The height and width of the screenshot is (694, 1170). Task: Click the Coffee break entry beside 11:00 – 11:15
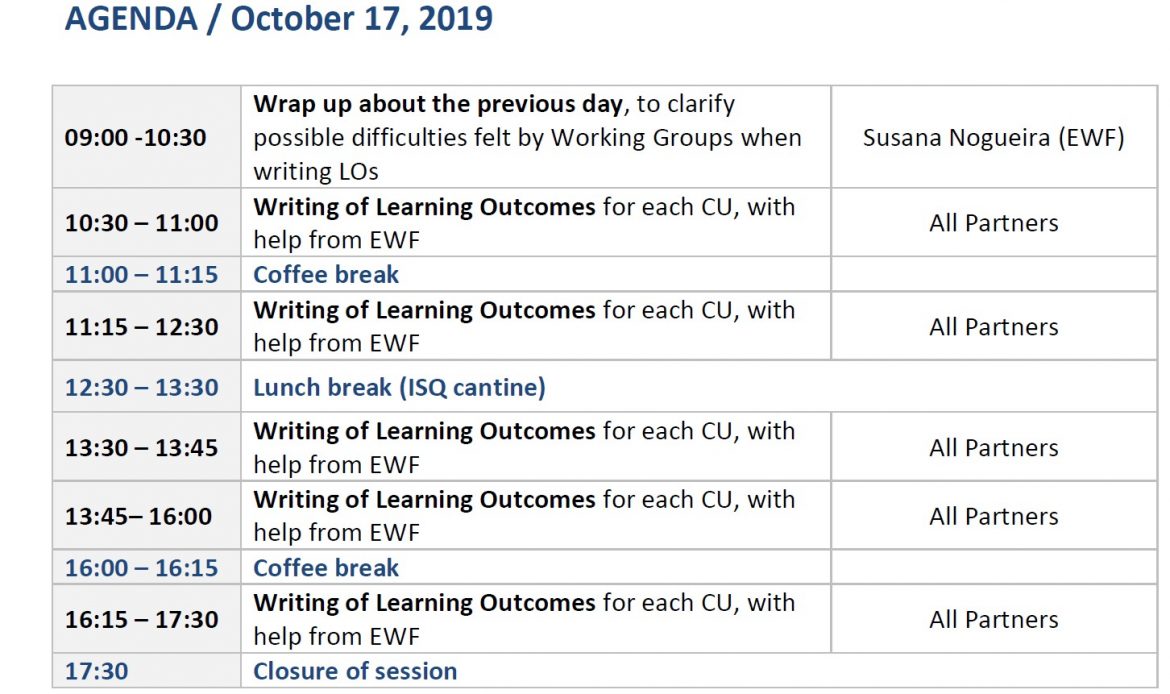(x=326, y=275)
